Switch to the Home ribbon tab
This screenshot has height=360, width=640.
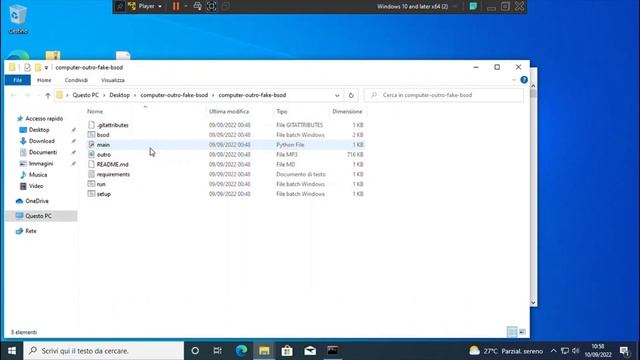pos(44,80)
